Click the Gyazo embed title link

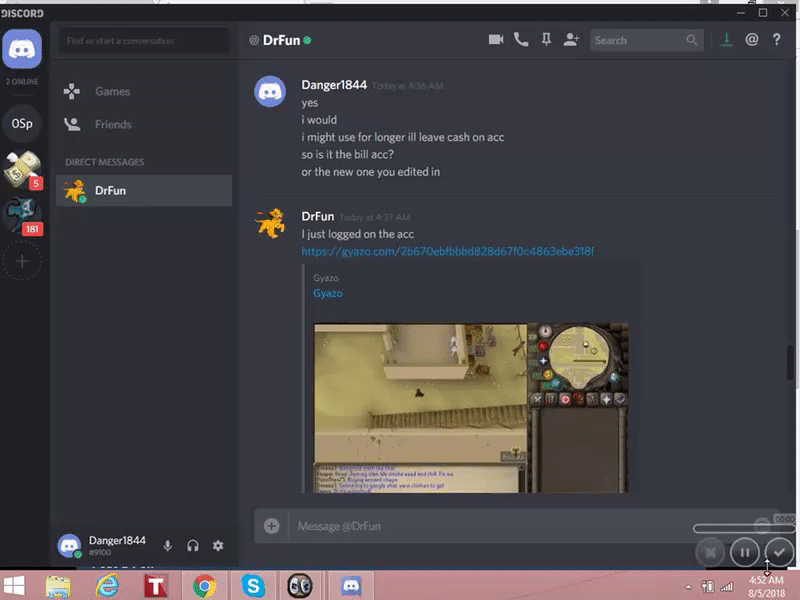point(328,293)
